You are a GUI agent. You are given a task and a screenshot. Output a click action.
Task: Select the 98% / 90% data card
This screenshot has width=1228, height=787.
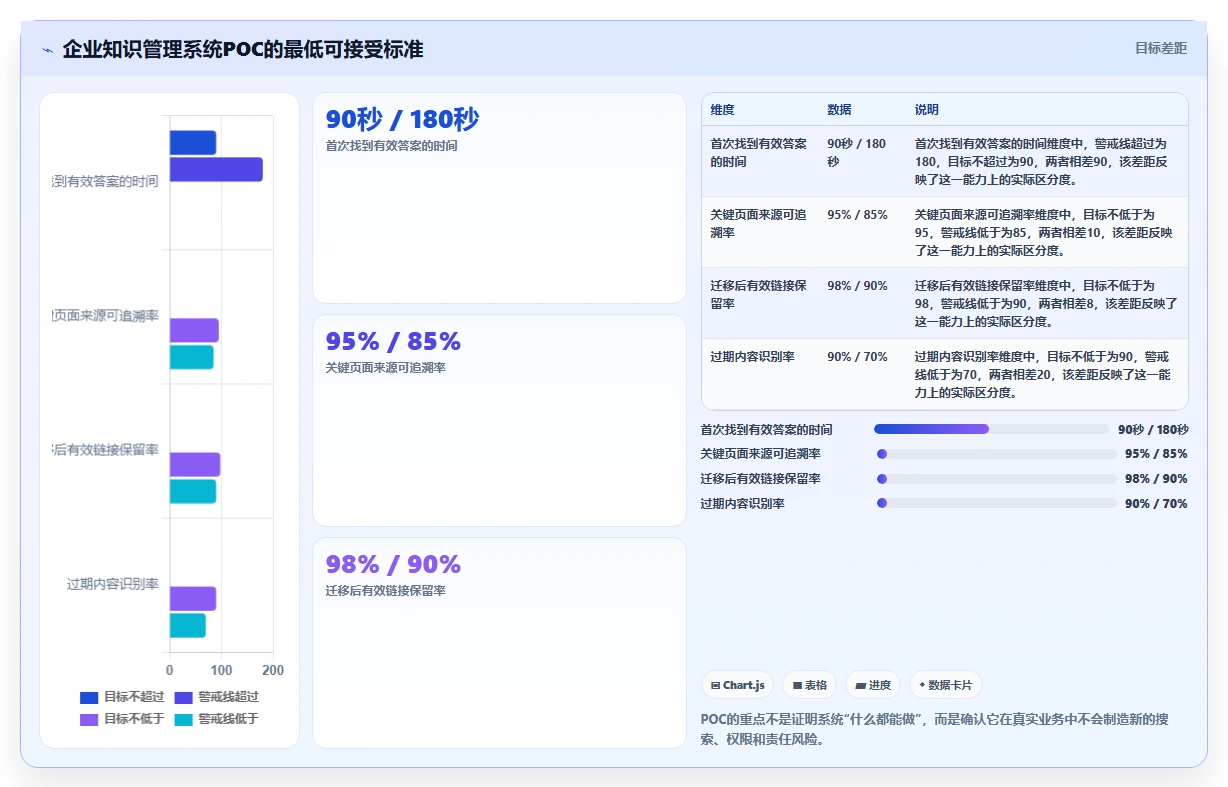(499, 643)
